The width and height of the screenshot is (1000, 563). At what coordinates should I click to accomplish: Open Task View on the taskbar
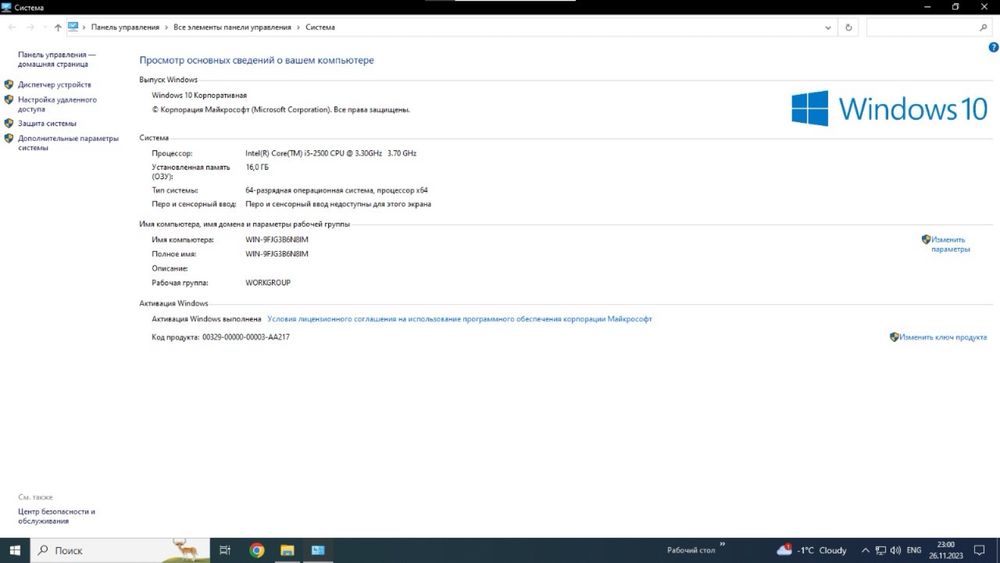click(225, 550)
